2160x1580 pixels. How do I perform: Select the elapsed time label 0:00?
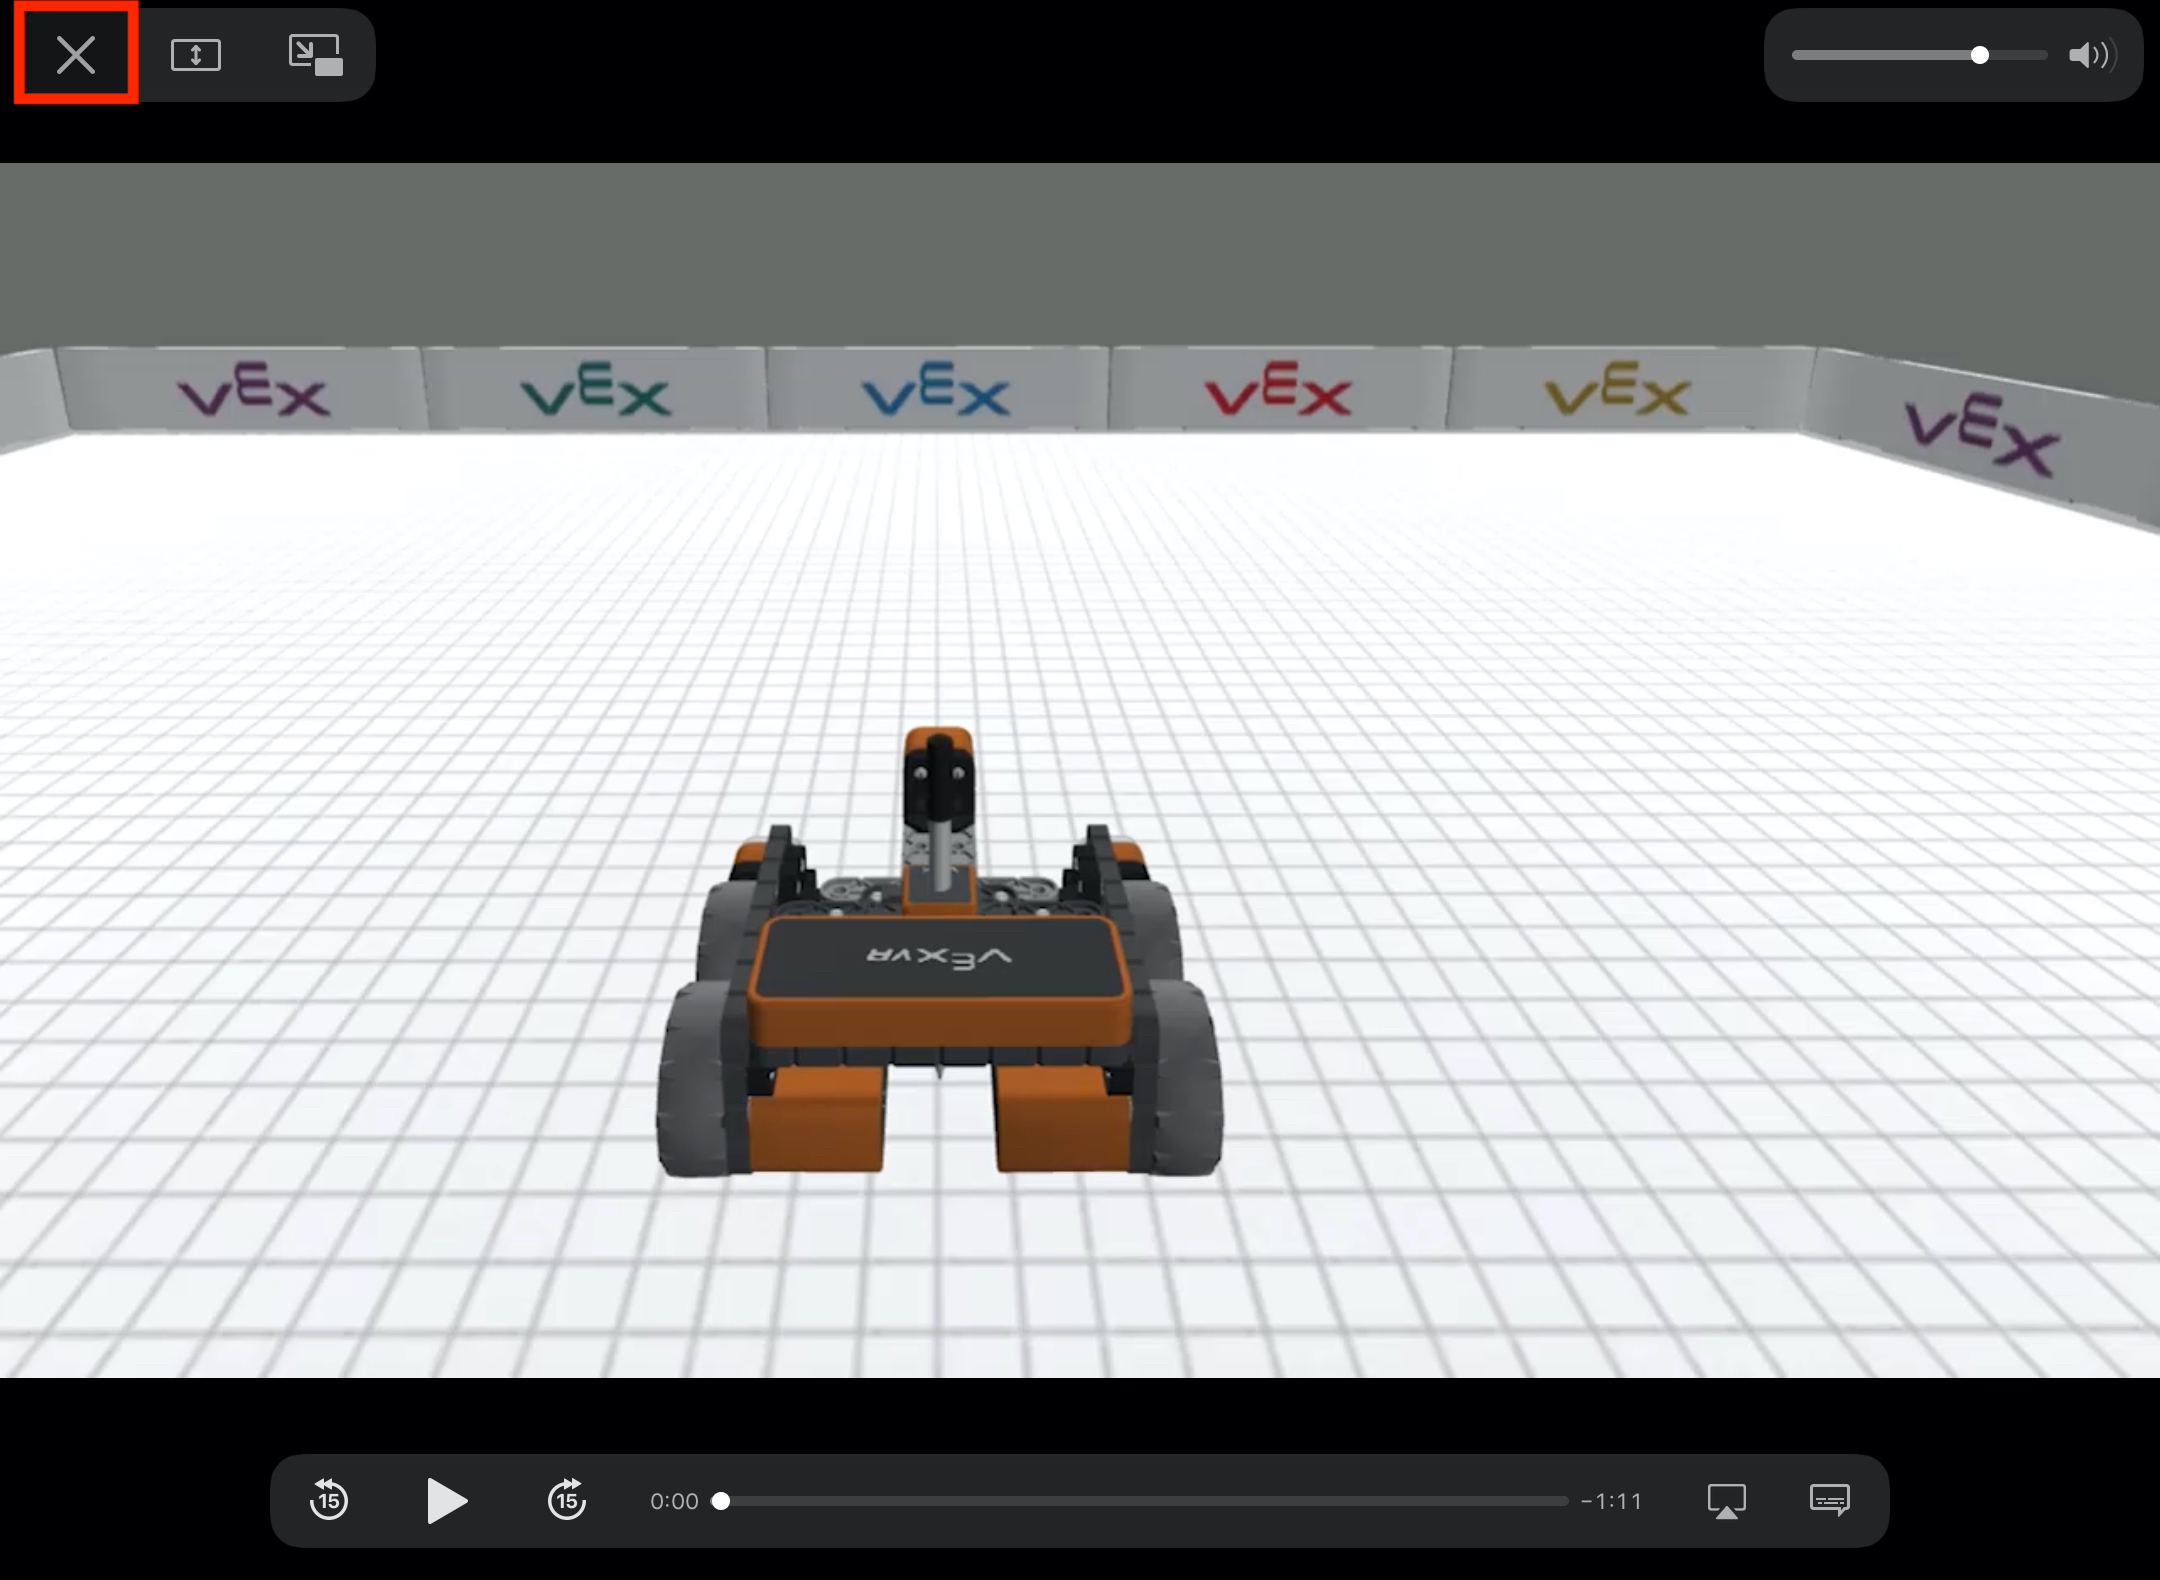[676, 1500]
